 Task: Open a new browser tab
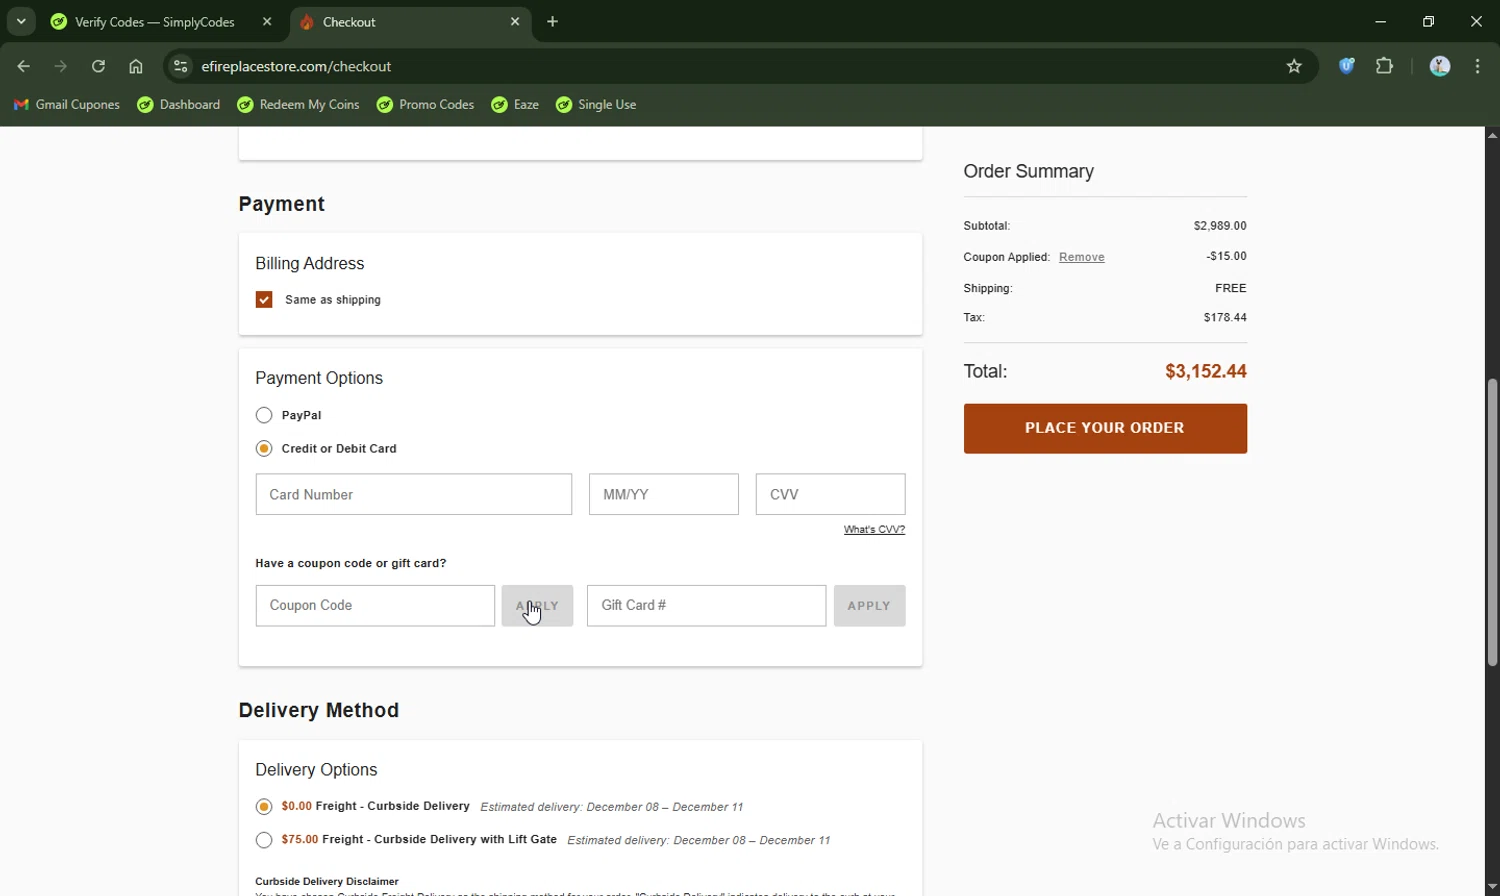pos(552,22)
